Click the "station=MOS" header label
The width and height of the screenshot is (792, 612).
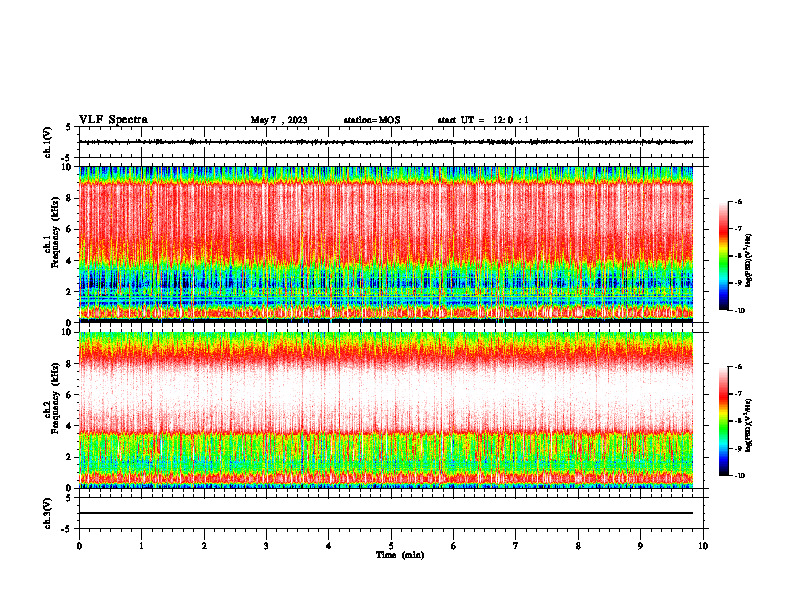tap(372, 120)
